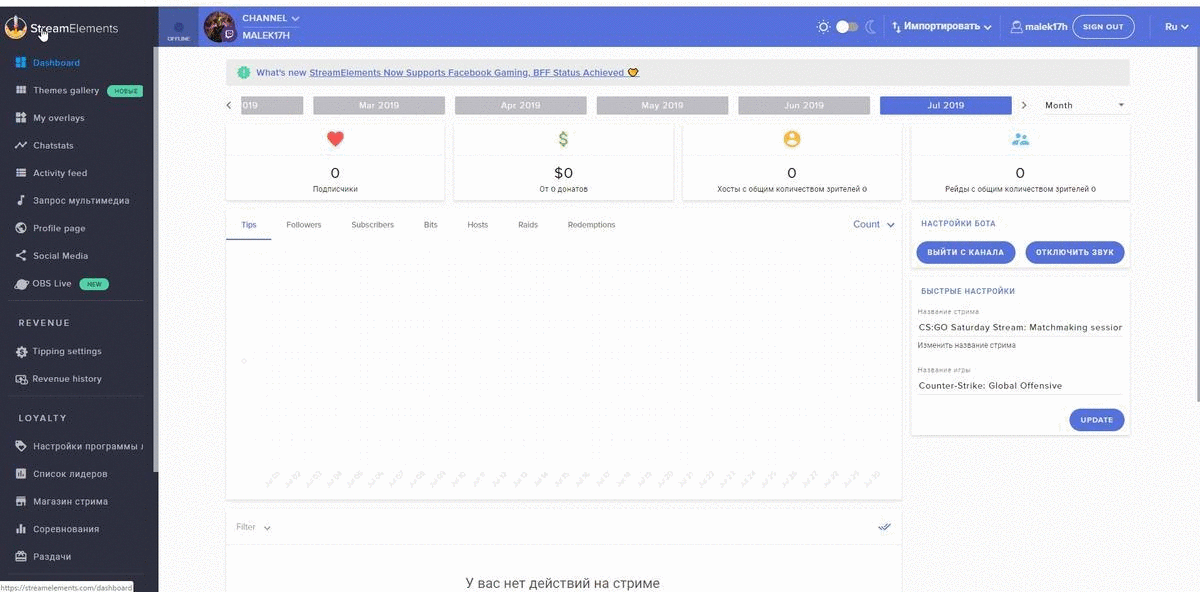Click the double-check mark all read icon
The width and height of the screenshot is (1200, 592).
[884, 527]
